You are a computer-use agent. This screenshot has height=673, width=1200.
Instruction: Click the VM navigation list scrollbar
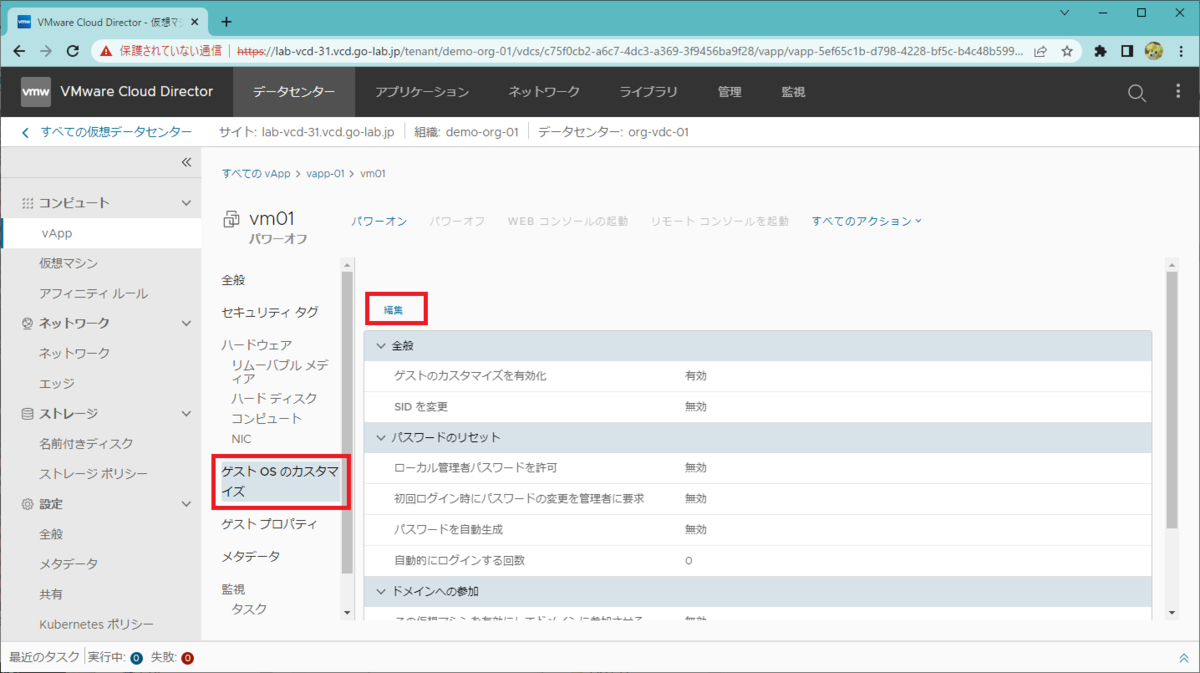click(347, 422)
